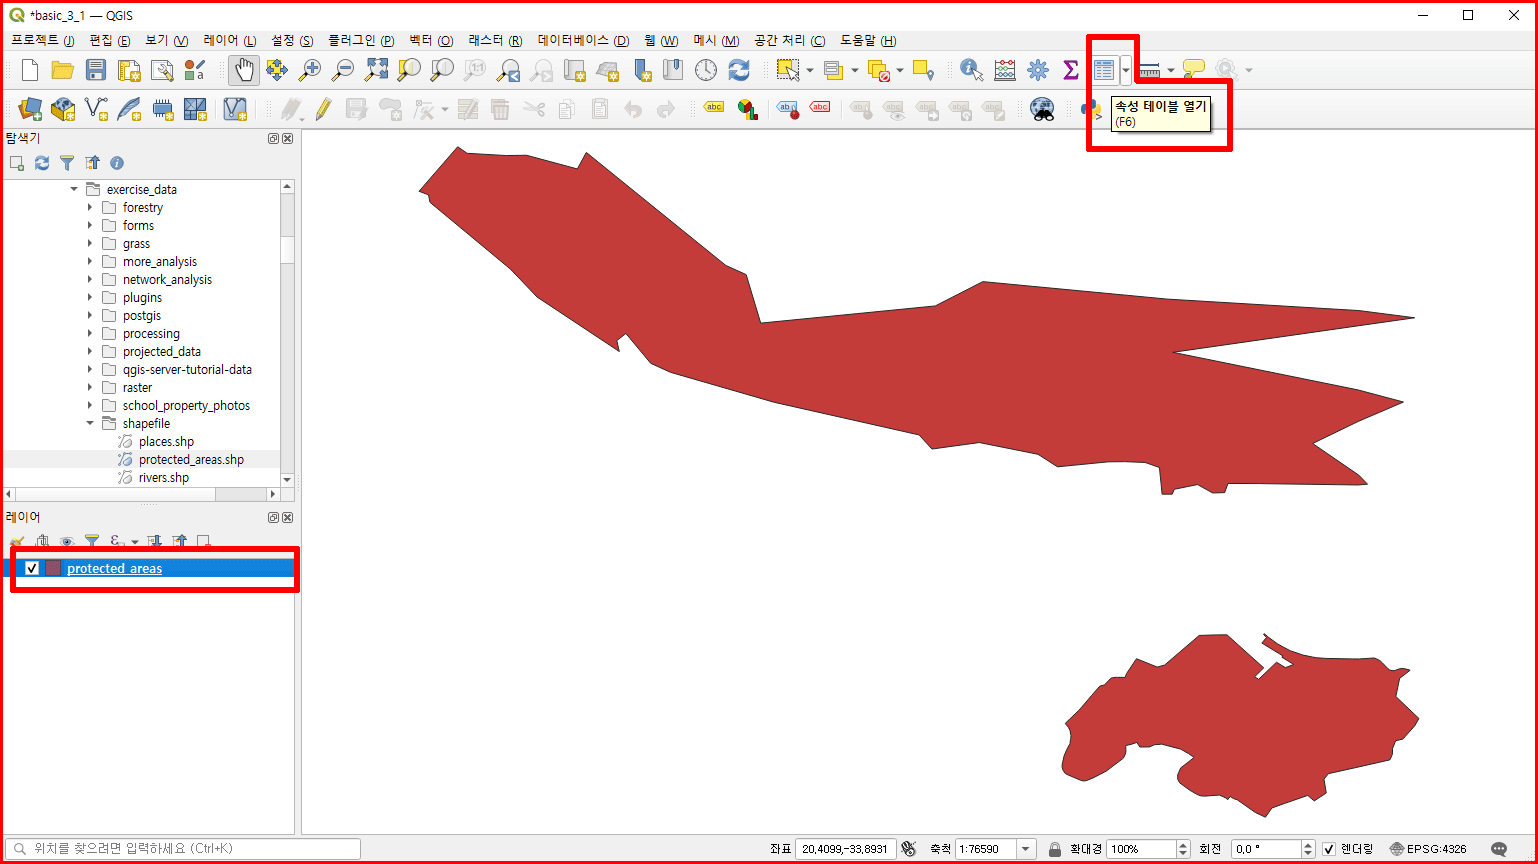Open the 벡터 menu
Viewport: 1538px width, 864px height.
click(x=431, y=41)
